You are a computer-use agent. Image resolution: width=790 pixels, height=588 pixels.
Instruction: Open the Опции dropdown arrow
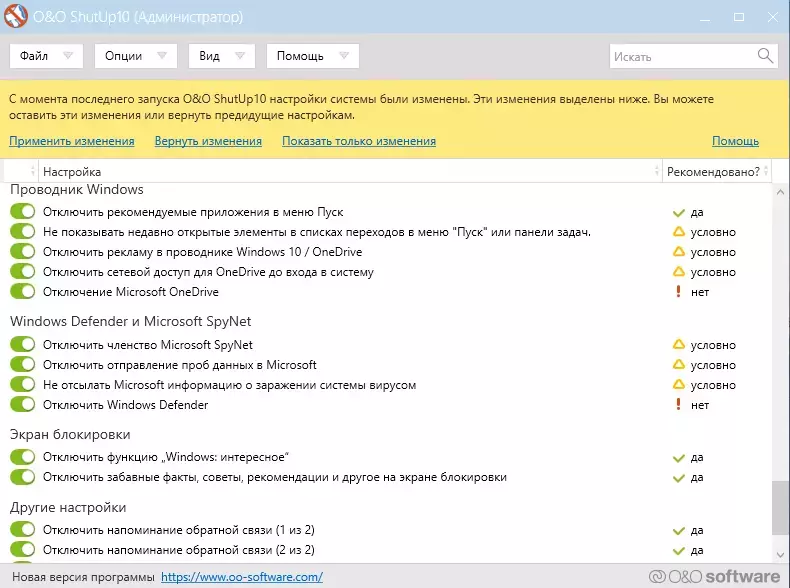162,56
